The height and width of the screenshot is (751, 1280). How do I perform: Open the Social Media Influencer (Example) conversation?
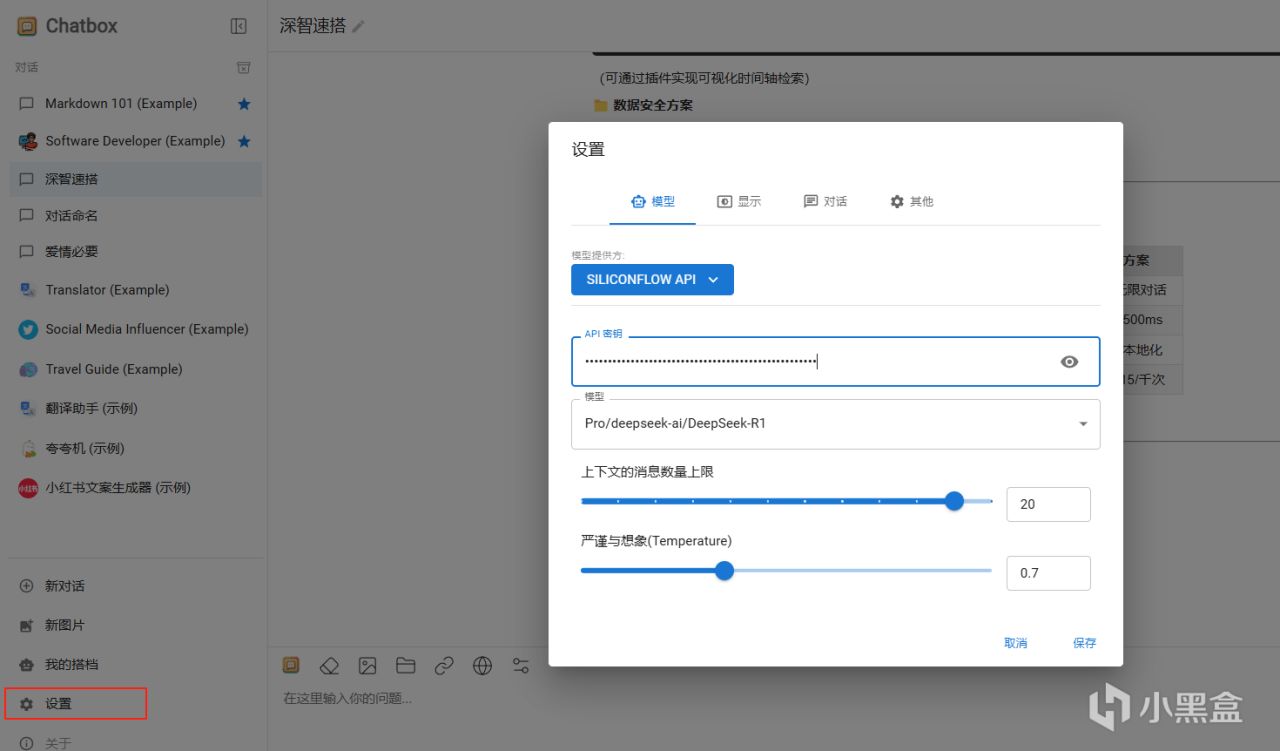click(x=134, y=329)
